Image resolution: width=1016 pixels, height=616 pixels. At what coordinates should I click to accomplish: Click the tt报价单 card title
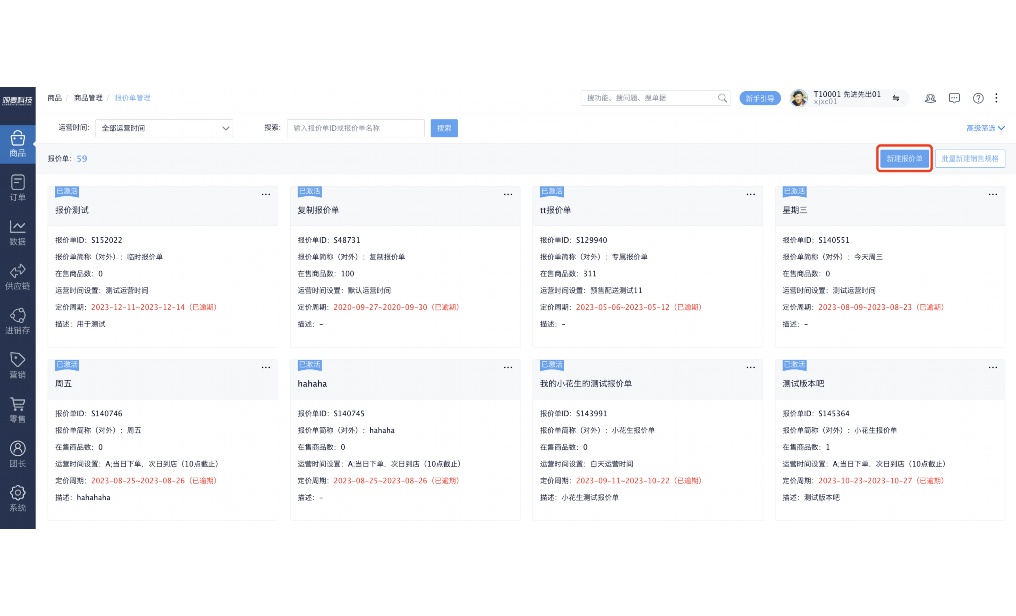pos(555,211)
